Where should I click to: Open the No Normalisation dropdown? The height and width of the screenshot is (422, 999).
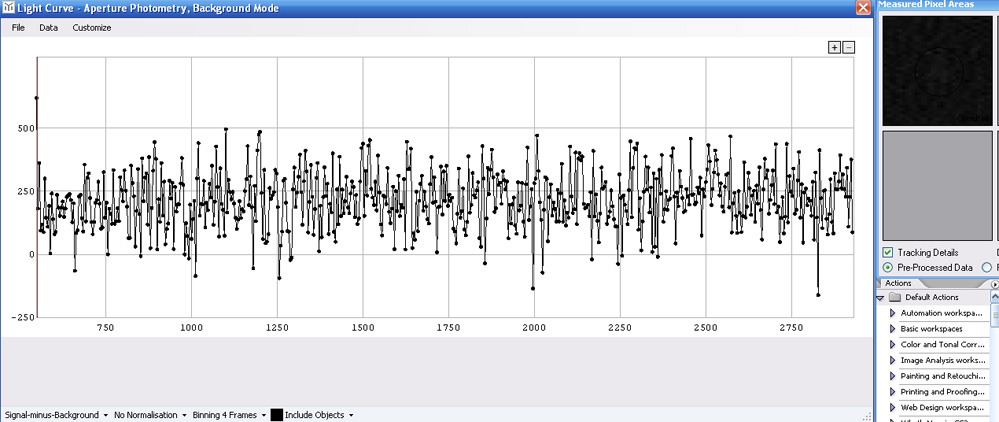pos(150,415)
